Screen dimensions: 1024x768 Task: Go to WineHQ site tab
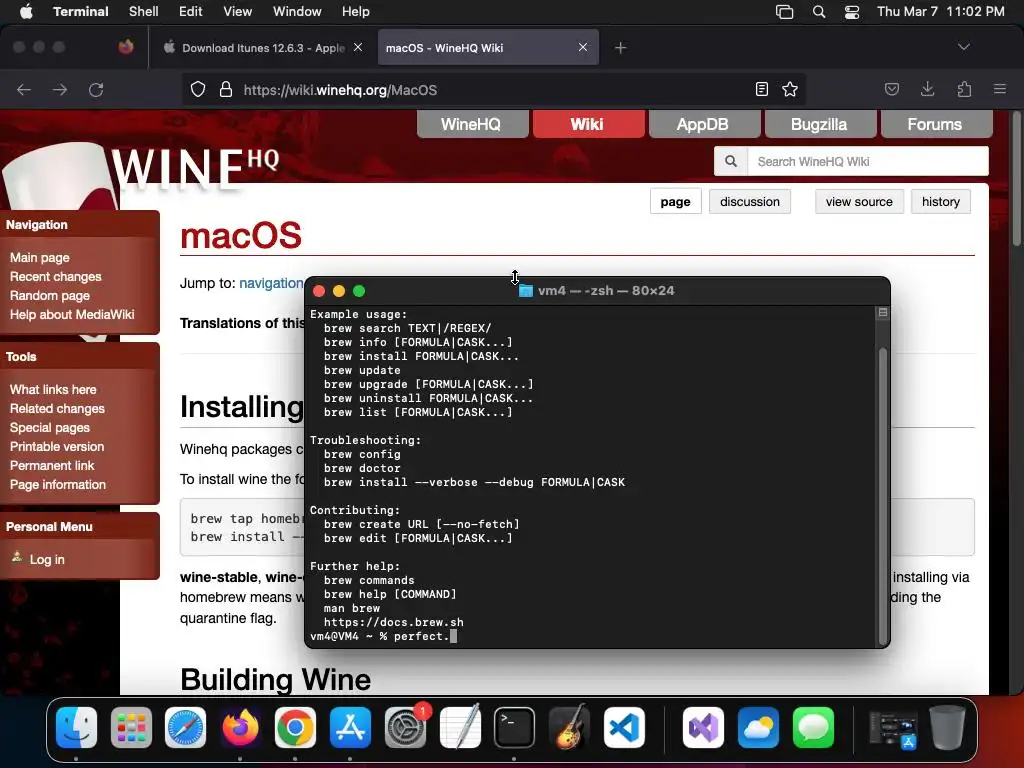pyautogui.click(x=472, y=124)
